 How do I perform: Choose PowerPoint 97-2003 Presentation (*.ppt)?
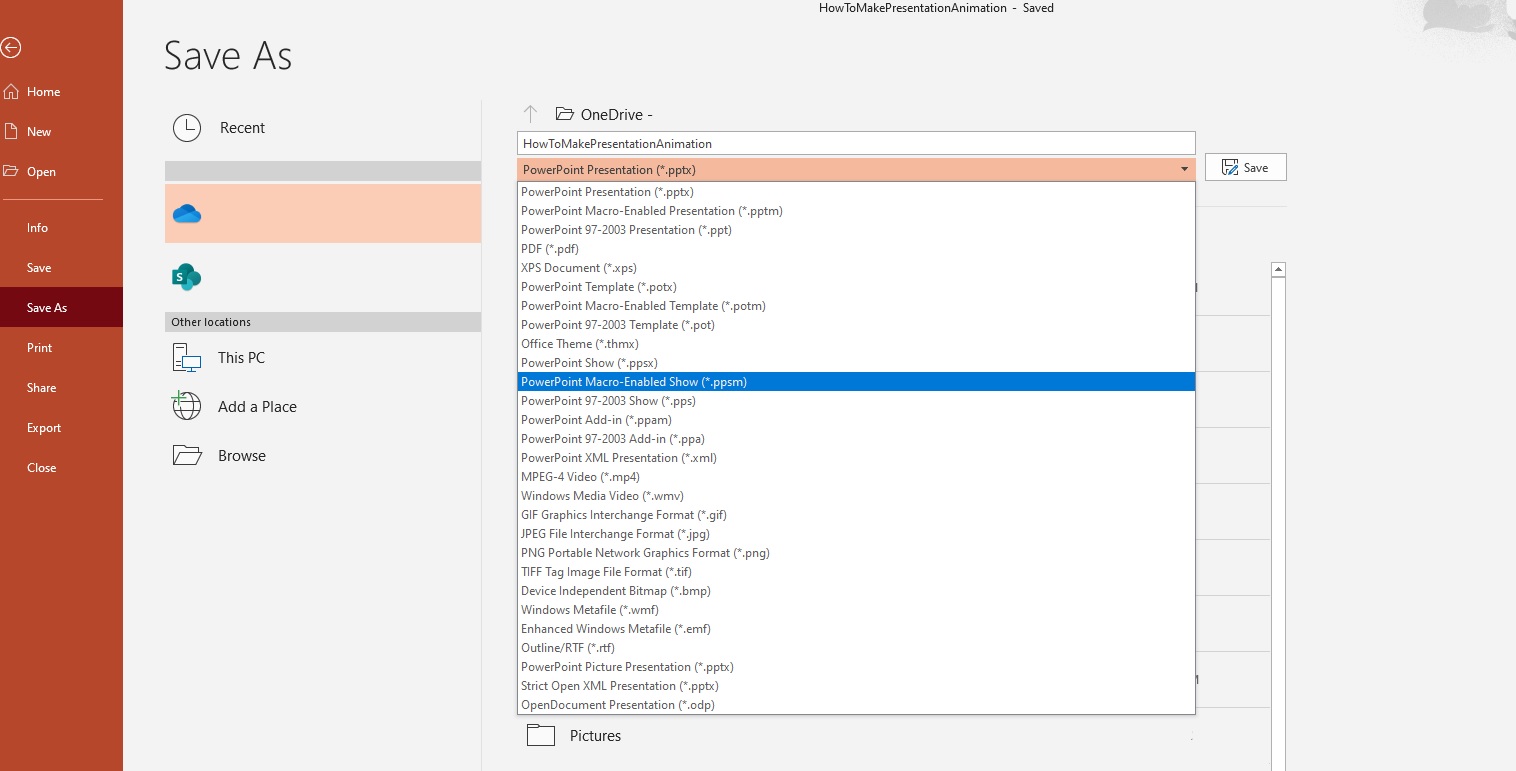tap(856, 230)
